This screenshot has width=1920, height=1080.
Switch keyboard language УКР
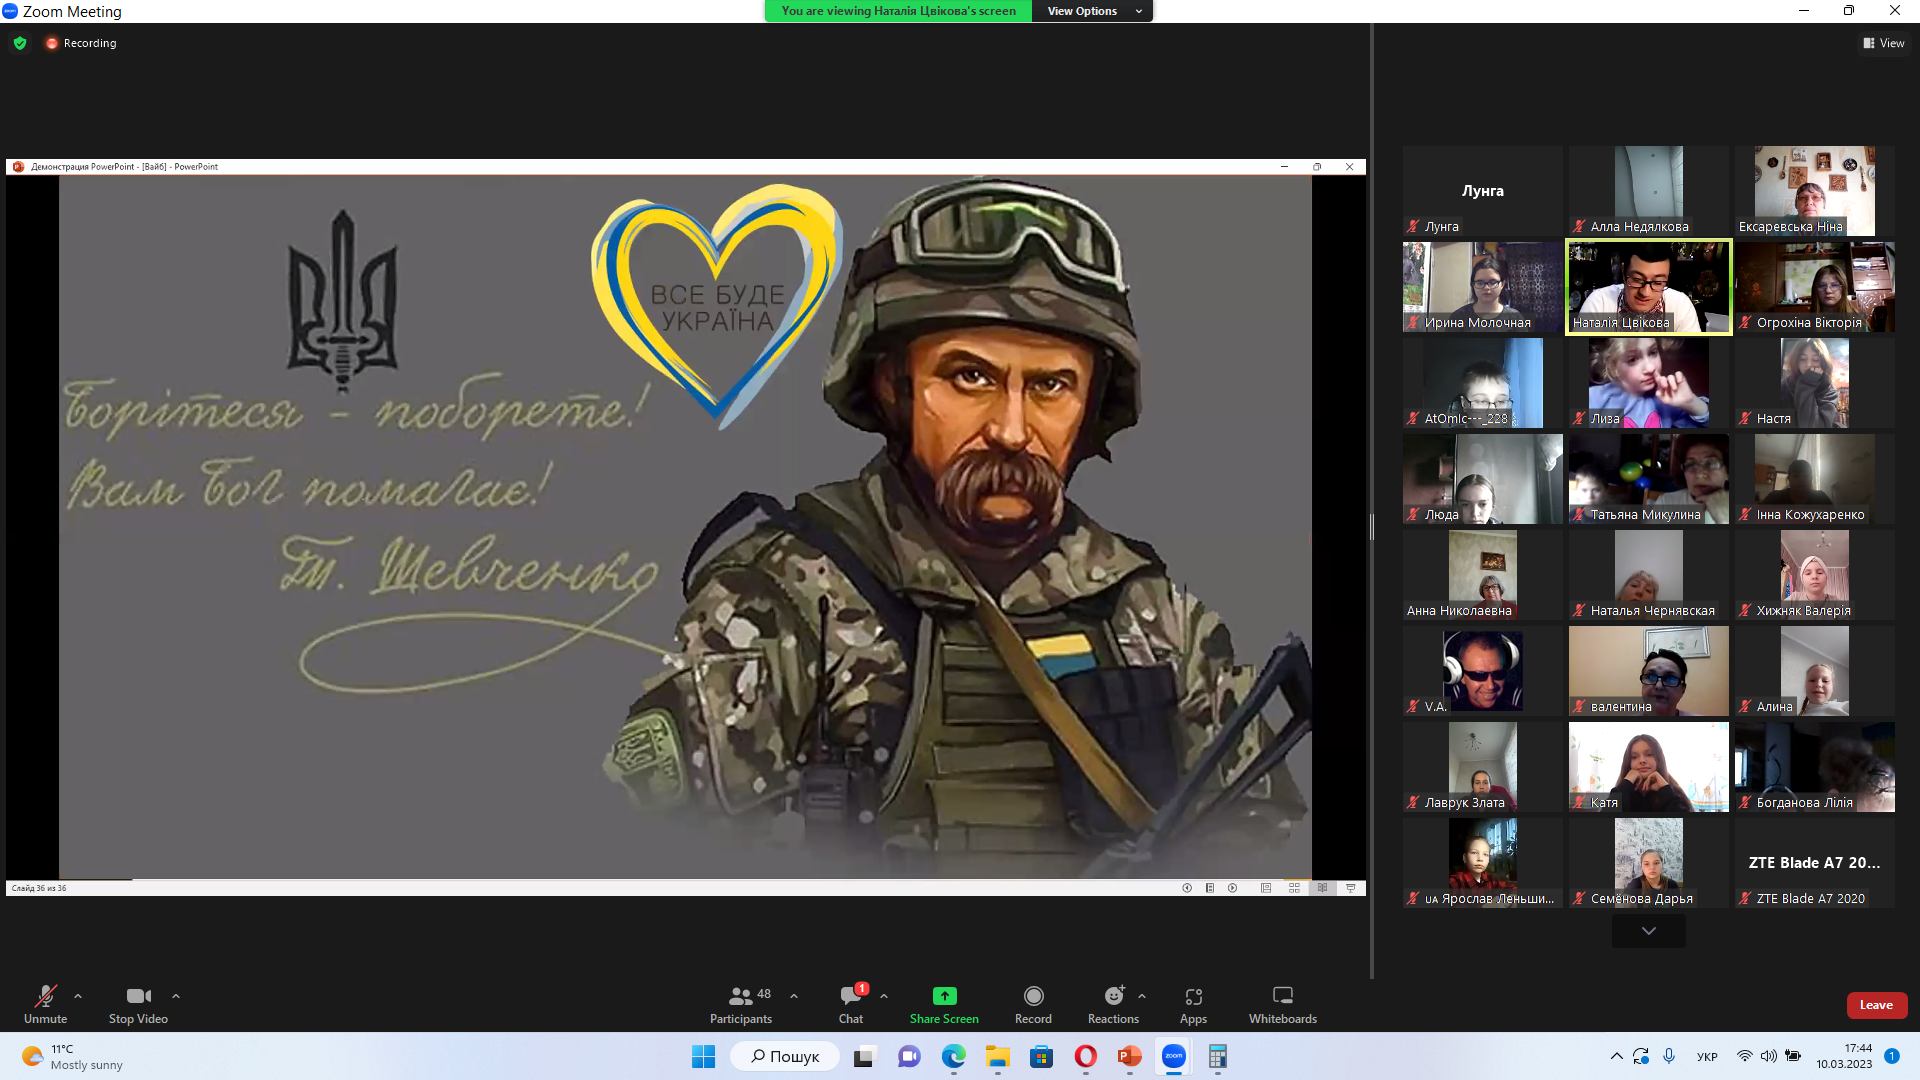point(1708,1056)
